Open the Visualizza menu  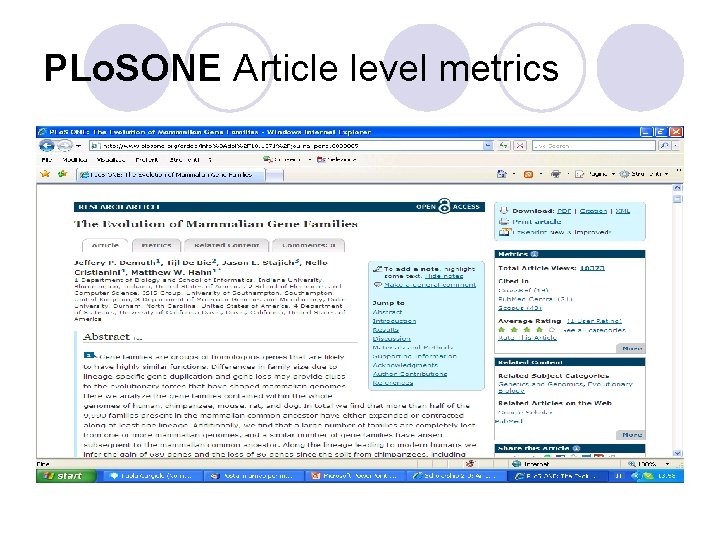click(x=111, y=160)
